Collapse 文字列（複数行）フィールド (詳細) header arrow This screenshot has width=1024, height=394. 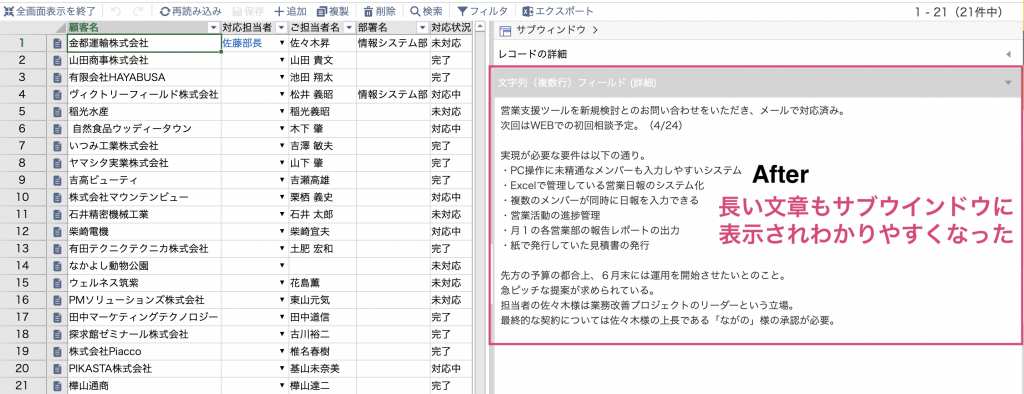pos(1009,82)
